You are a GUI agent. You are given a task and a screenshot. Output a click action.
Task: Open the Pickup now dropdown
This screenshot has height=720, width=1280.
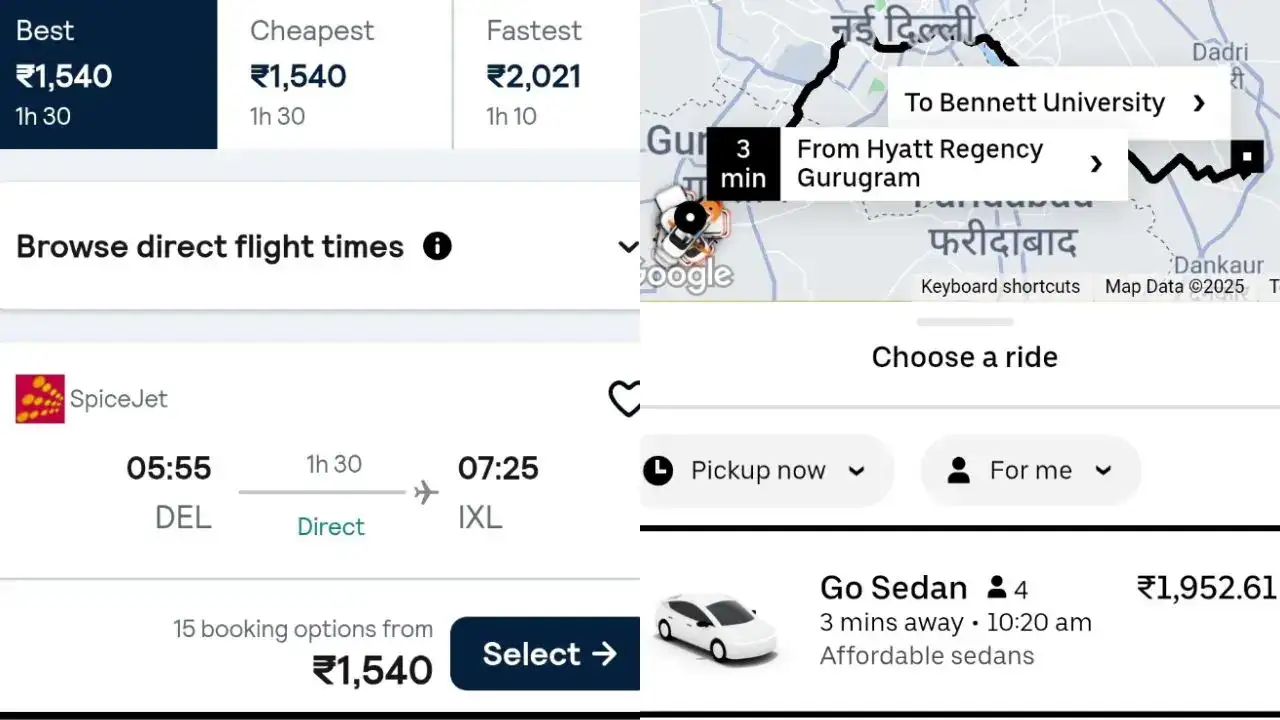pyautogui.click(x=765, y=470)
